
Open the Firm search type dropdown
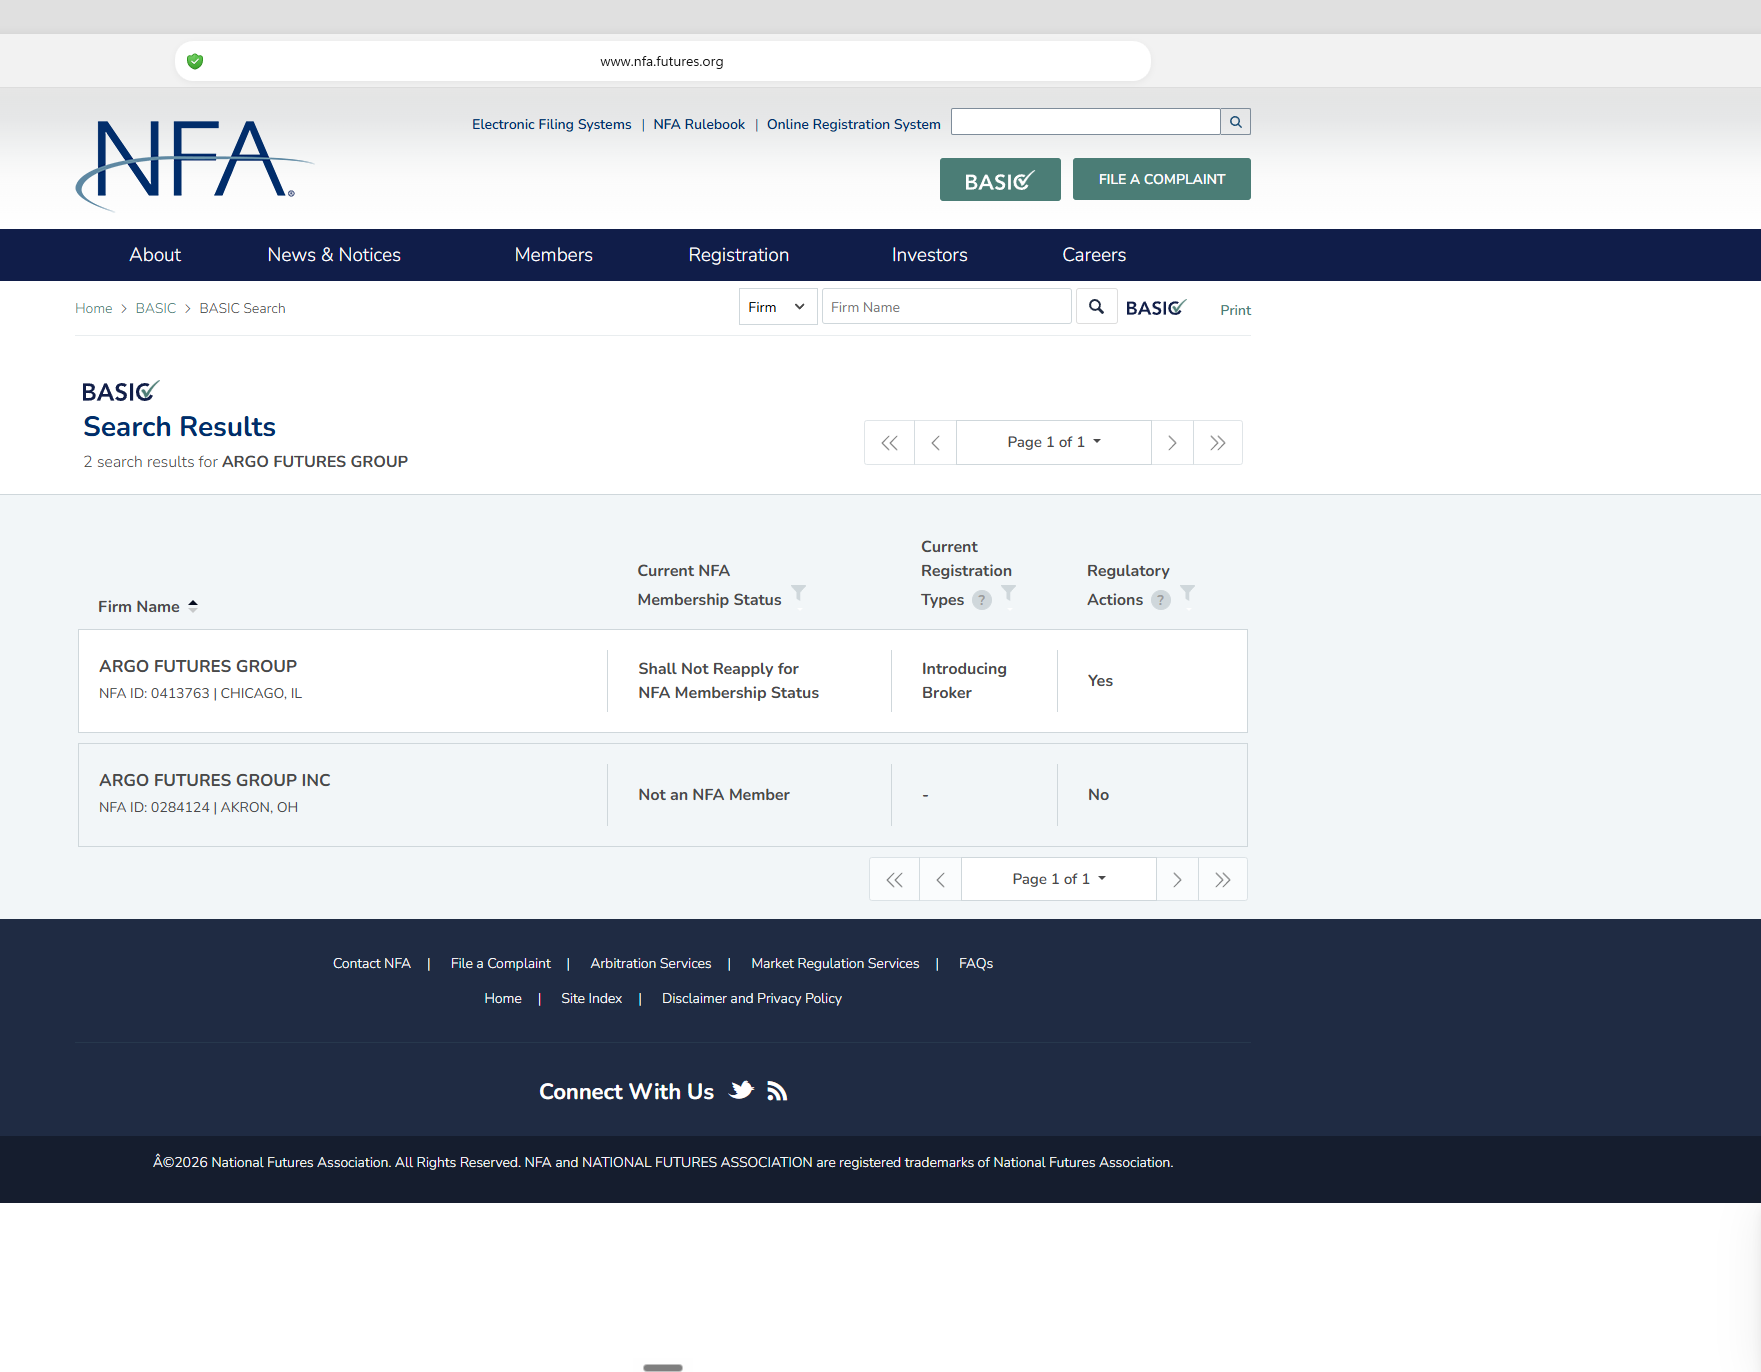pos(778,307)
